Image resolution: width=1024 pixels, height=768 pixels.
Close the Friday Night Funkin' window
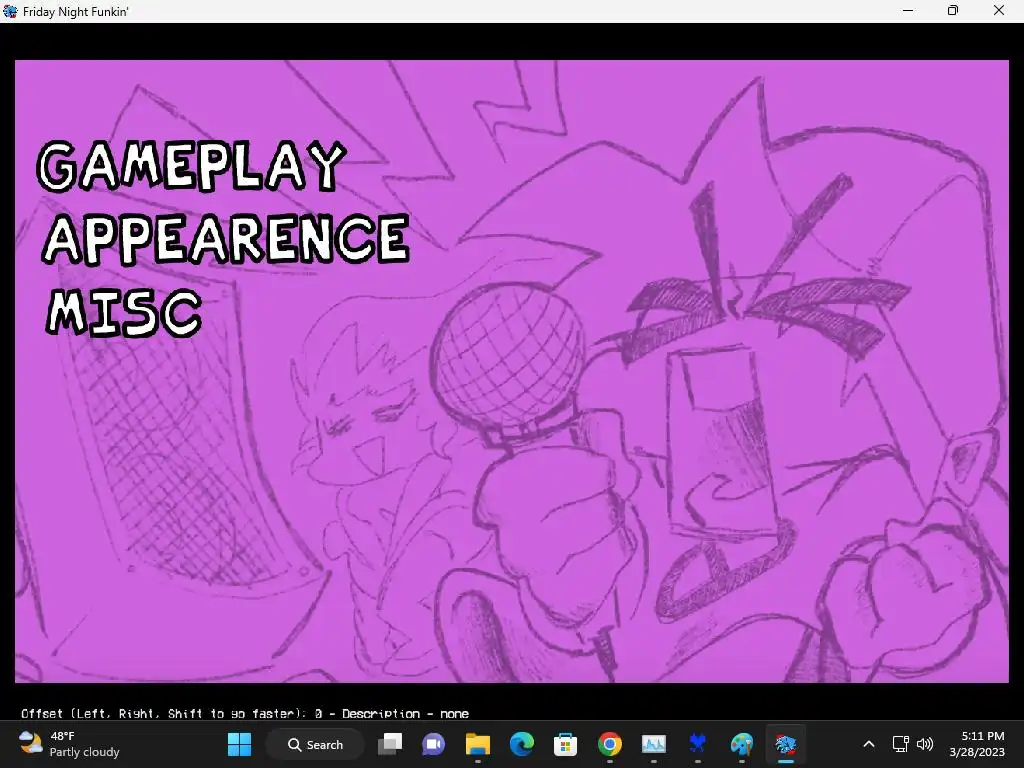tap(999, 11)
